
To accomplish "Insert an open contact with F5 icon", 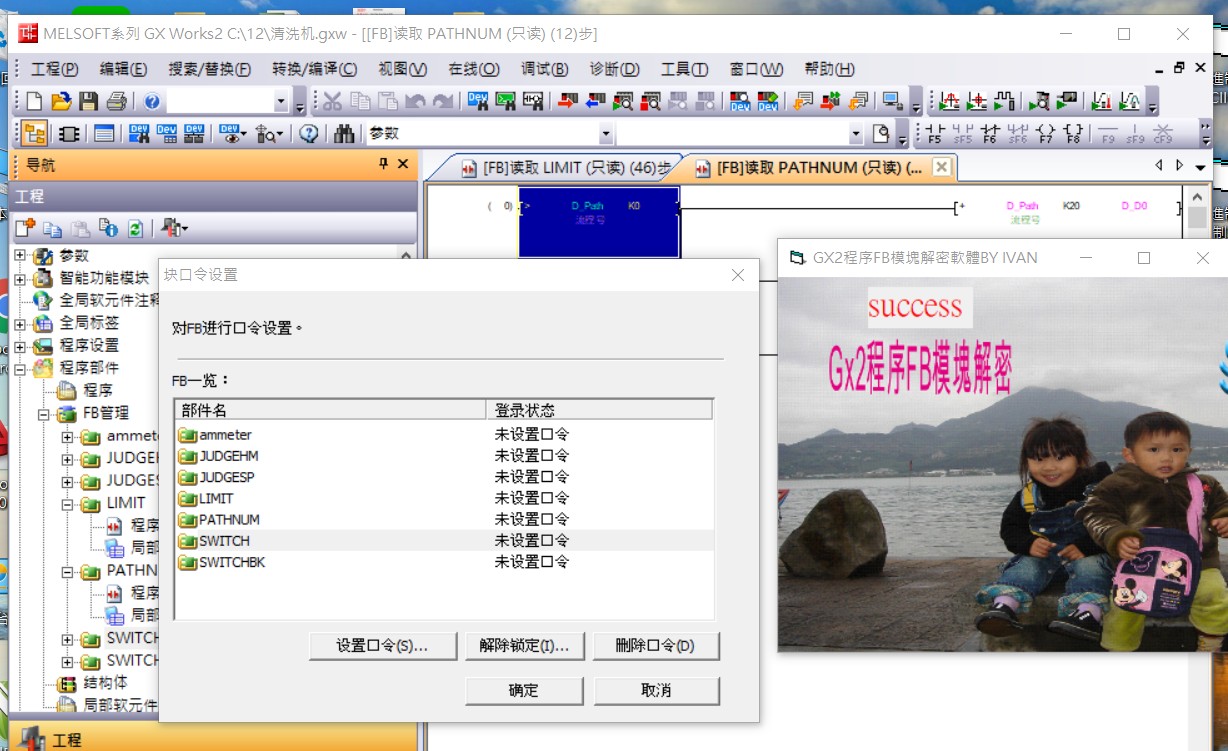I will coord(935,134).
